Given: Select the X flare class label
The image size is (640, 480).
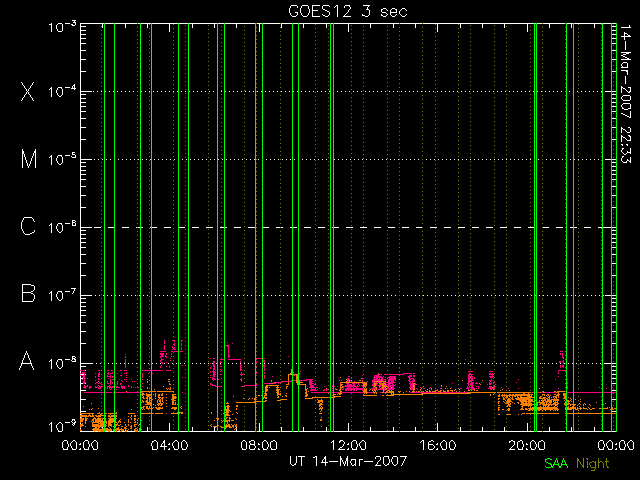Looking at the screenshot, I should coord(28,91).
